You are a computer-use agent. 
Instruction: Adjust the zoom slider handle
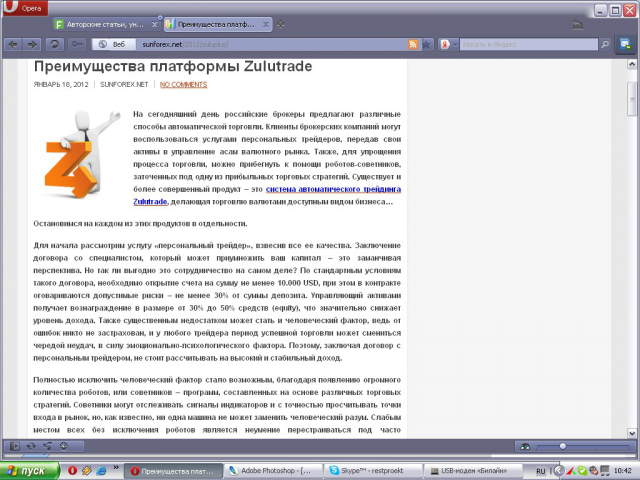click(562, 447)
